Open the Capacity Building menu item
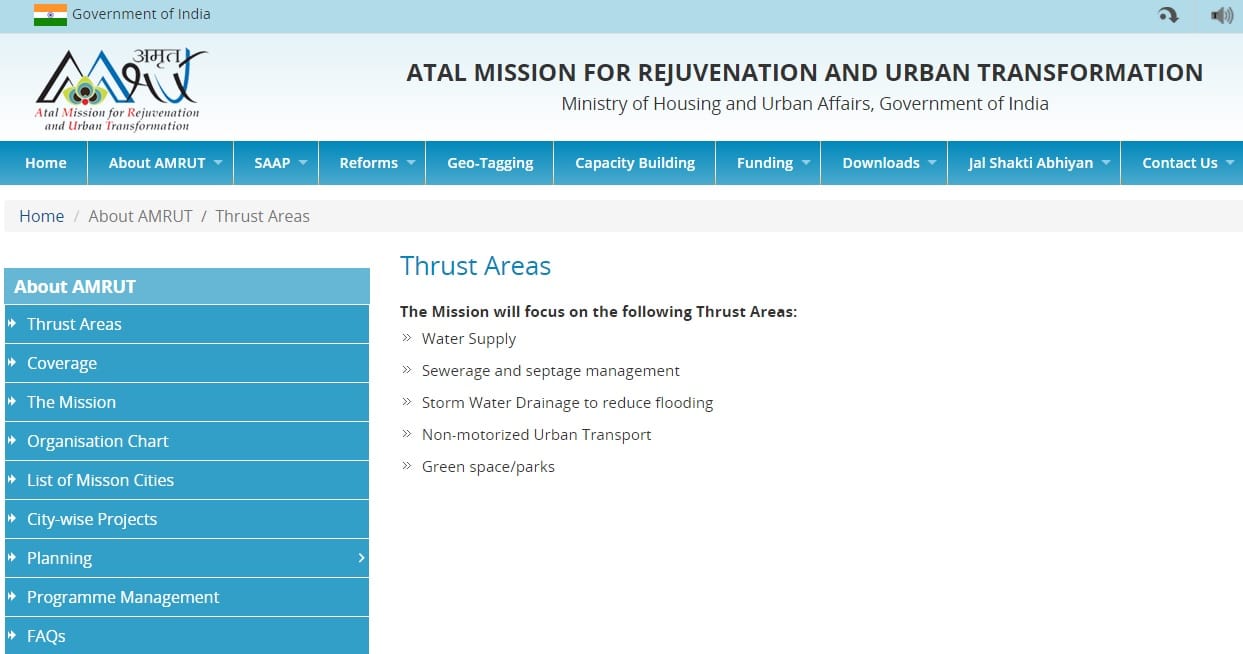Viewport: 1243px width, 654px height. pyautogui.click(x=635, y=163)
